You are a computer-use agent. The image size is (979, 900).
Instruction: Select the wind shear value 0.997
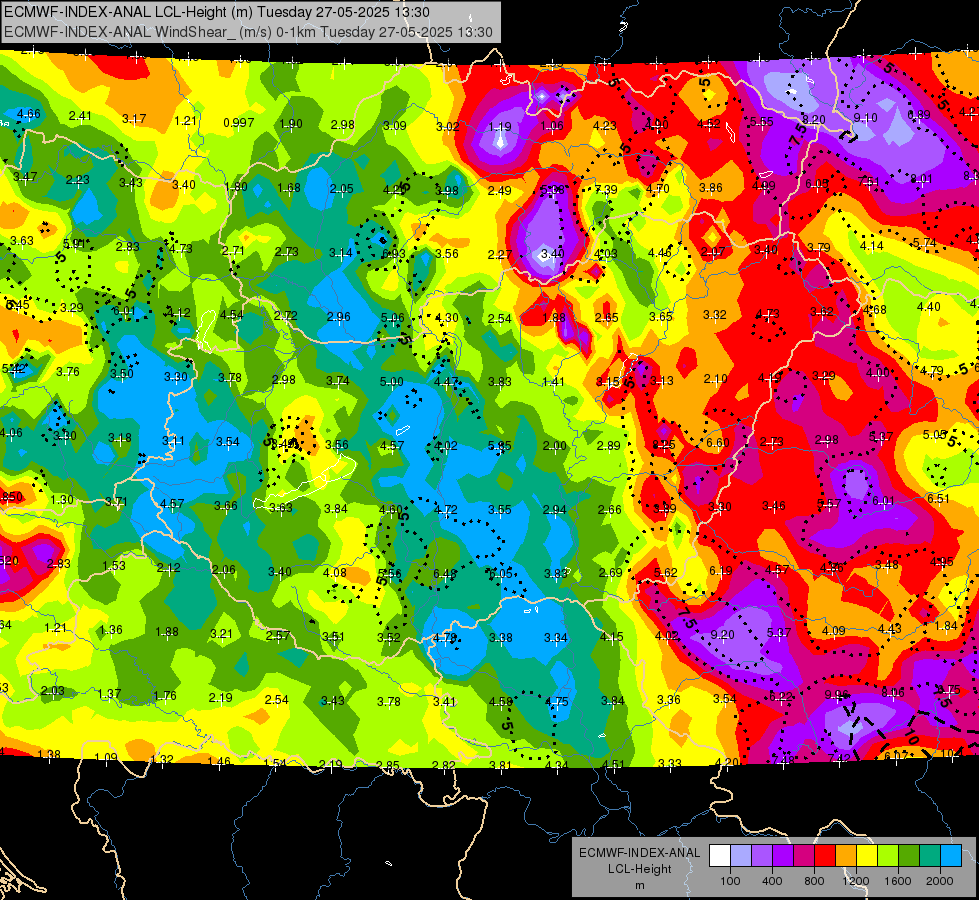point(239,122)
